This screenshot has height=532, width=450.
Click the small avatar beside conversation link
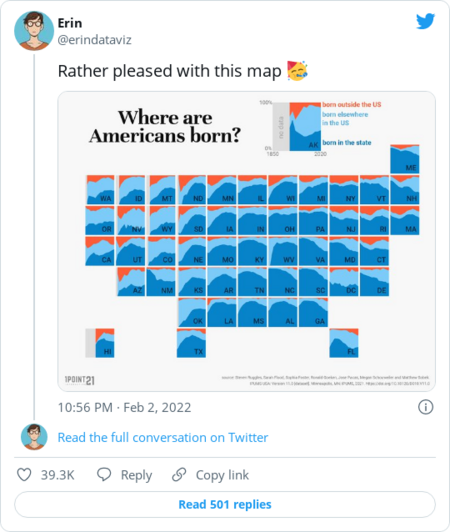coord(34,437)
